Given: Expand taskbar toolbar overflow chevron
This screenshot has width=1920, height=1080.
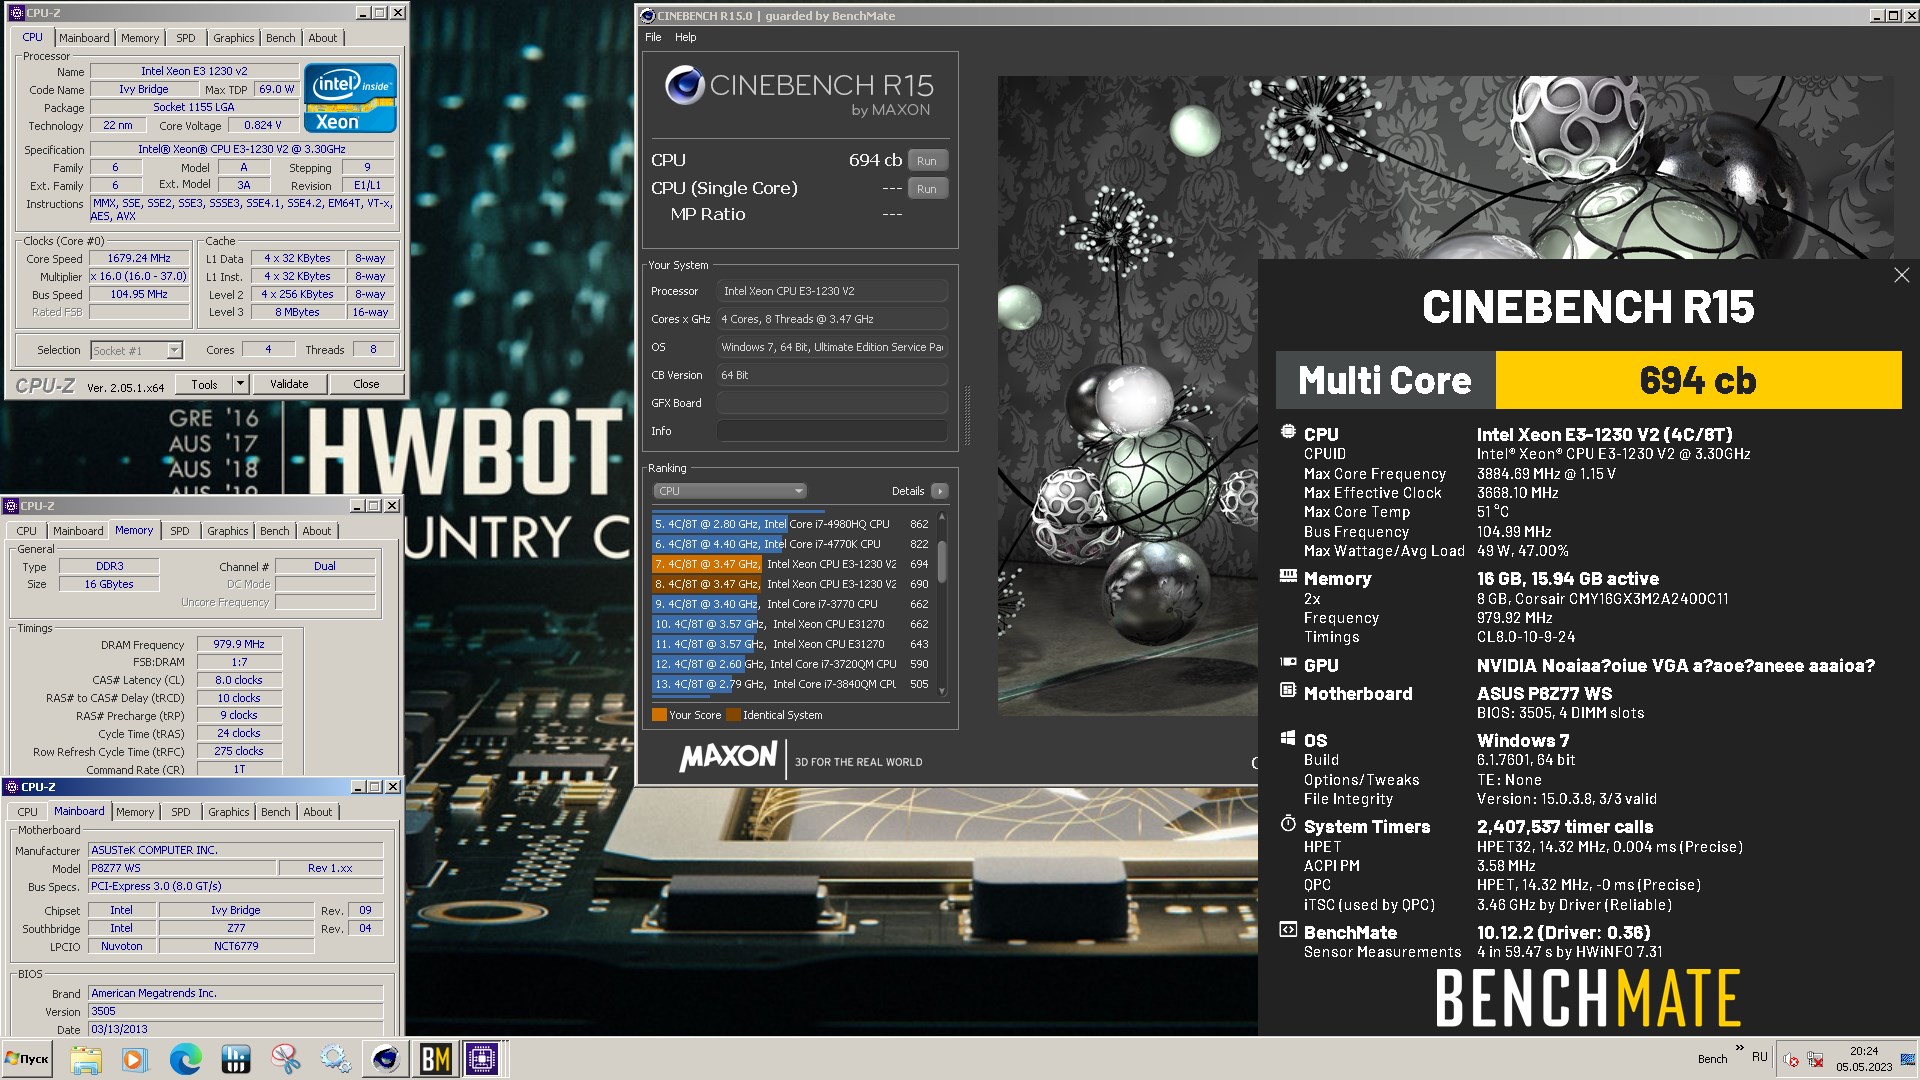Looking at the screenshot, I should tap(1740, 1049).
